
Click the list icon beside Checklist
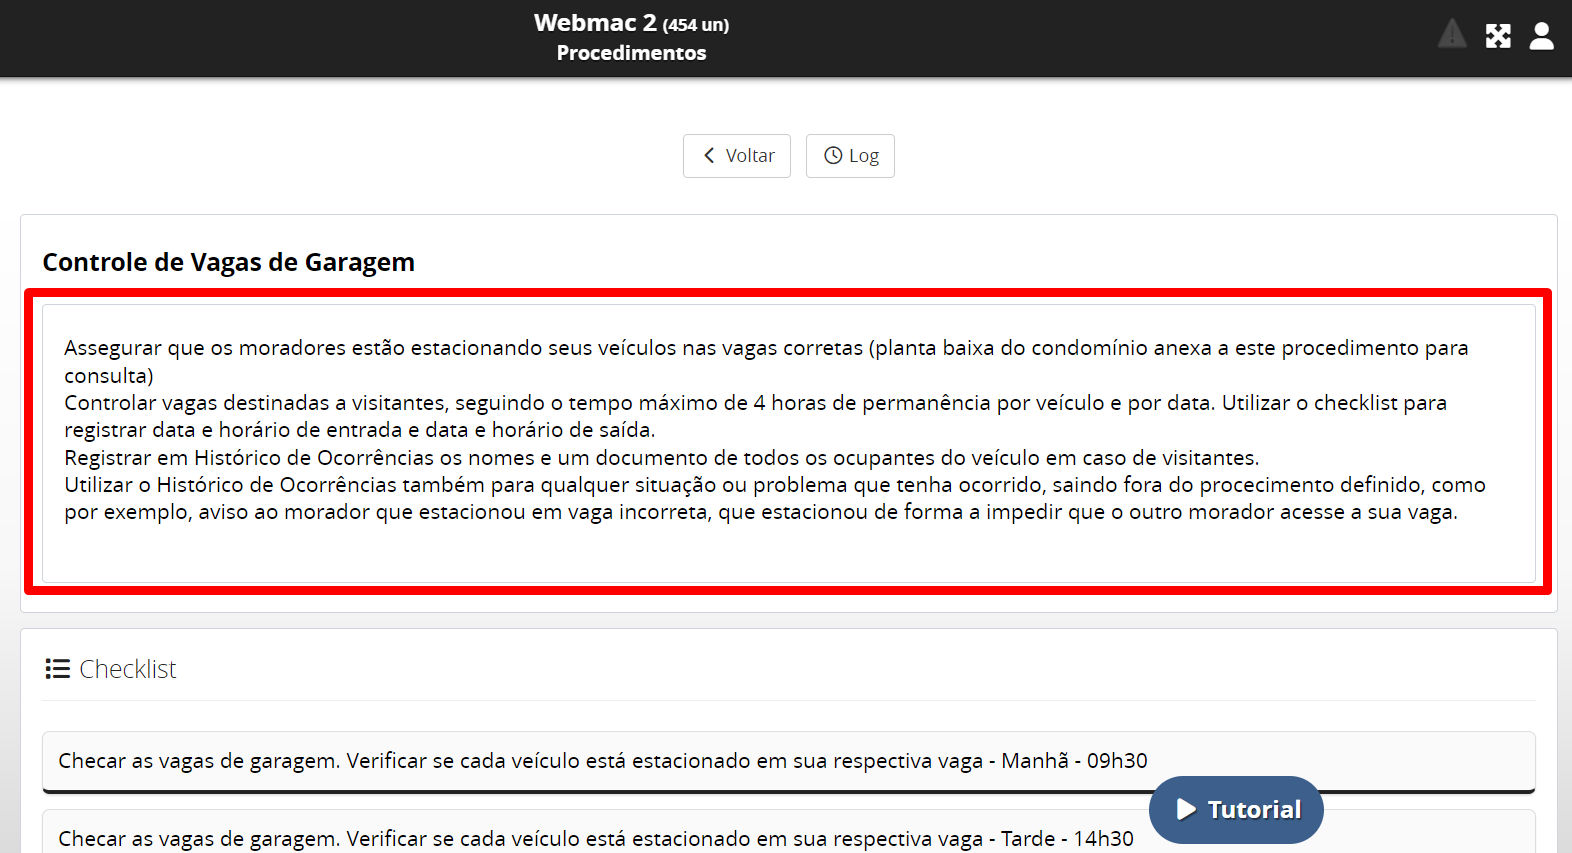(x=57, y=669)
